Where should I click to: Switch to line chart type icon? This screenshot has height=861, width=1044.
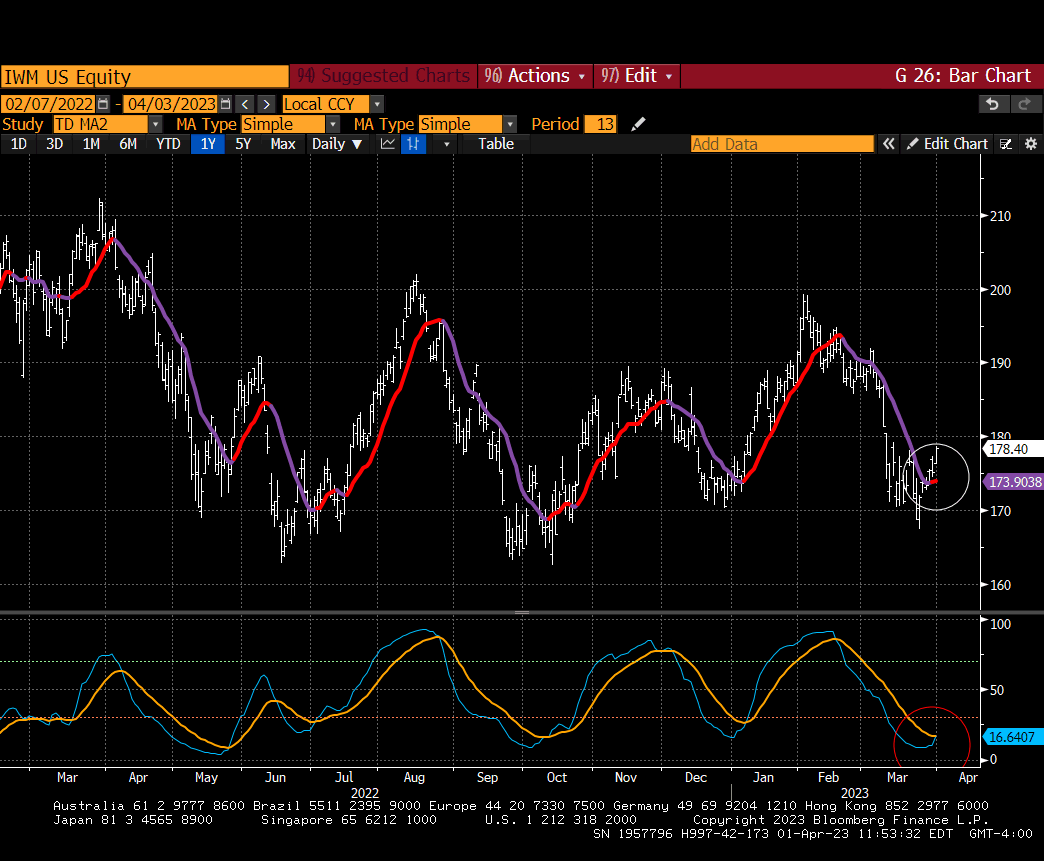point(388,144)
